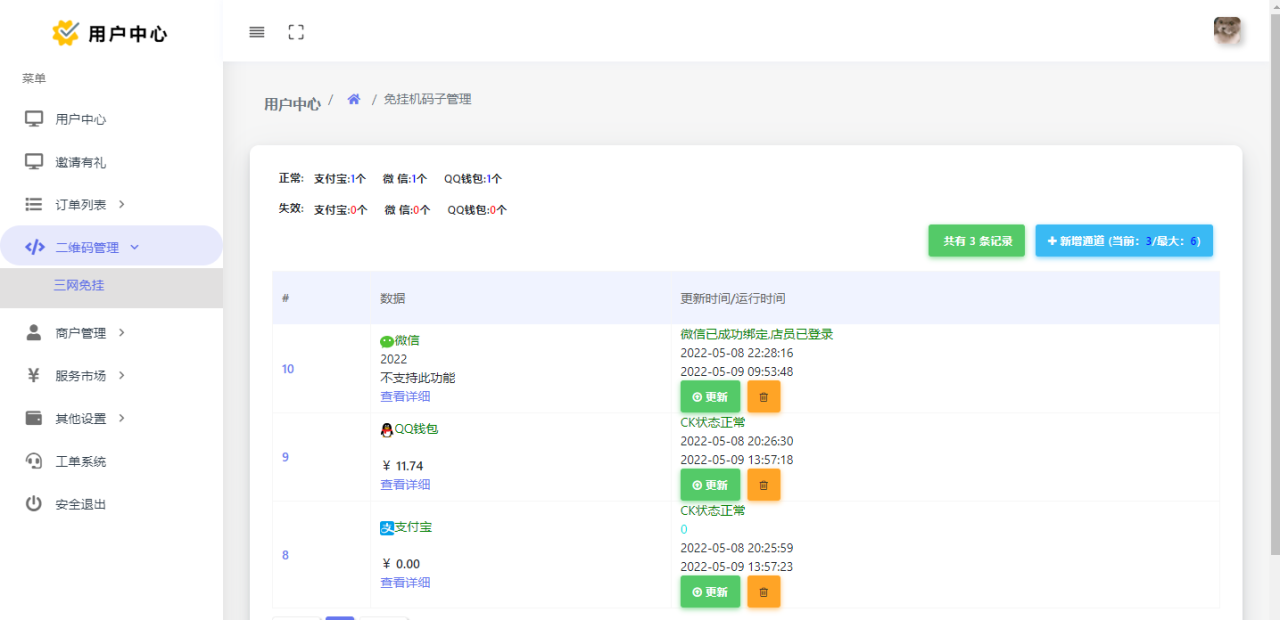Toggle the hamburger sidebar menu icon
Viewport: 1280px width, 620px height.
257,32
